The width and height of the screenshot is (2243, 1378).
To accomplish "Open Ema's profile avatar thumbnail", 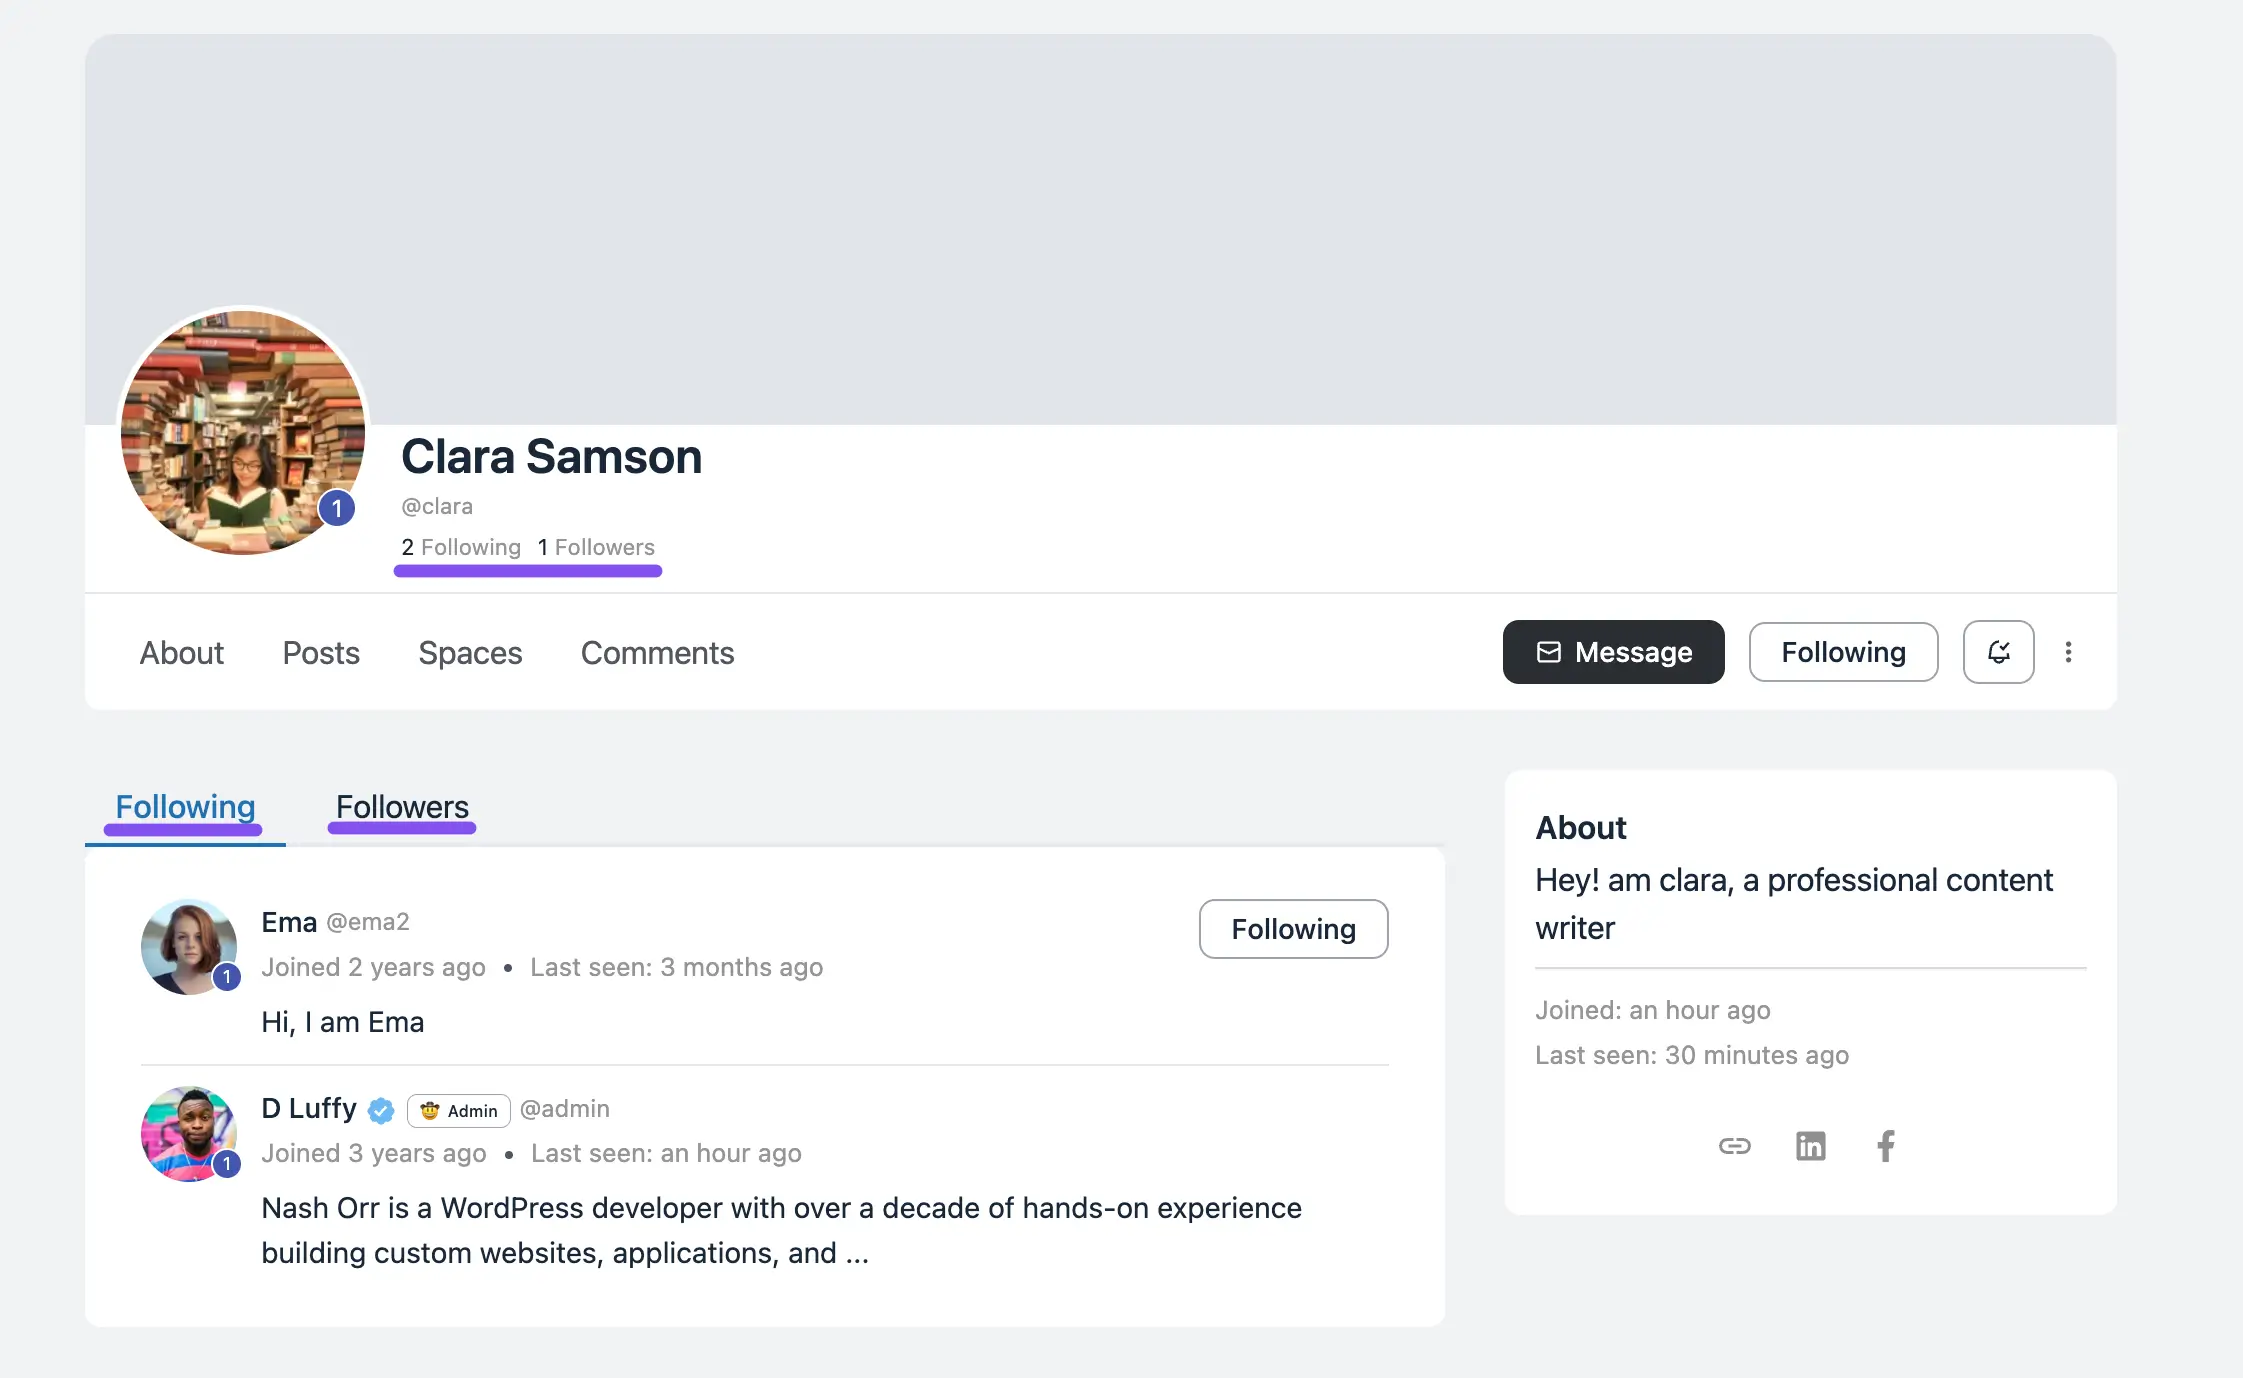I will 188,946.
